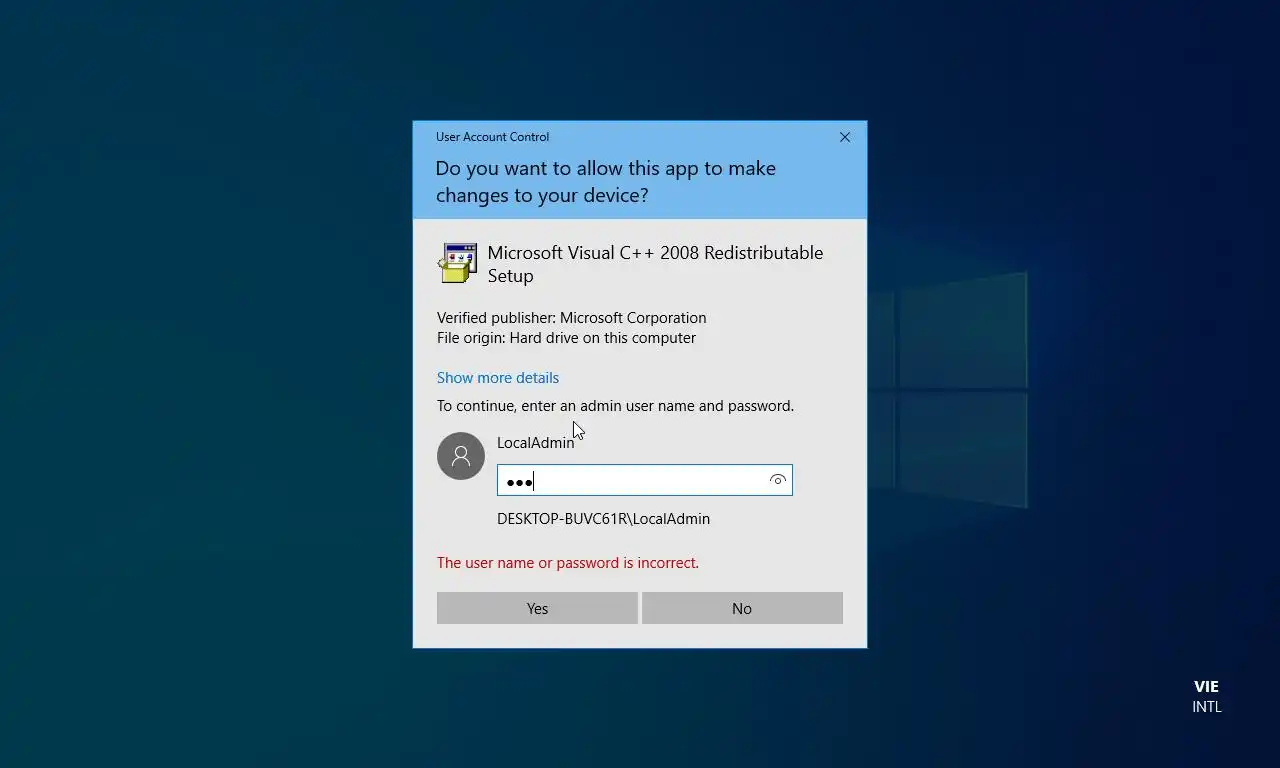
Task: Click the Visual C++ setup installer icon
Action: pos(457,263)
